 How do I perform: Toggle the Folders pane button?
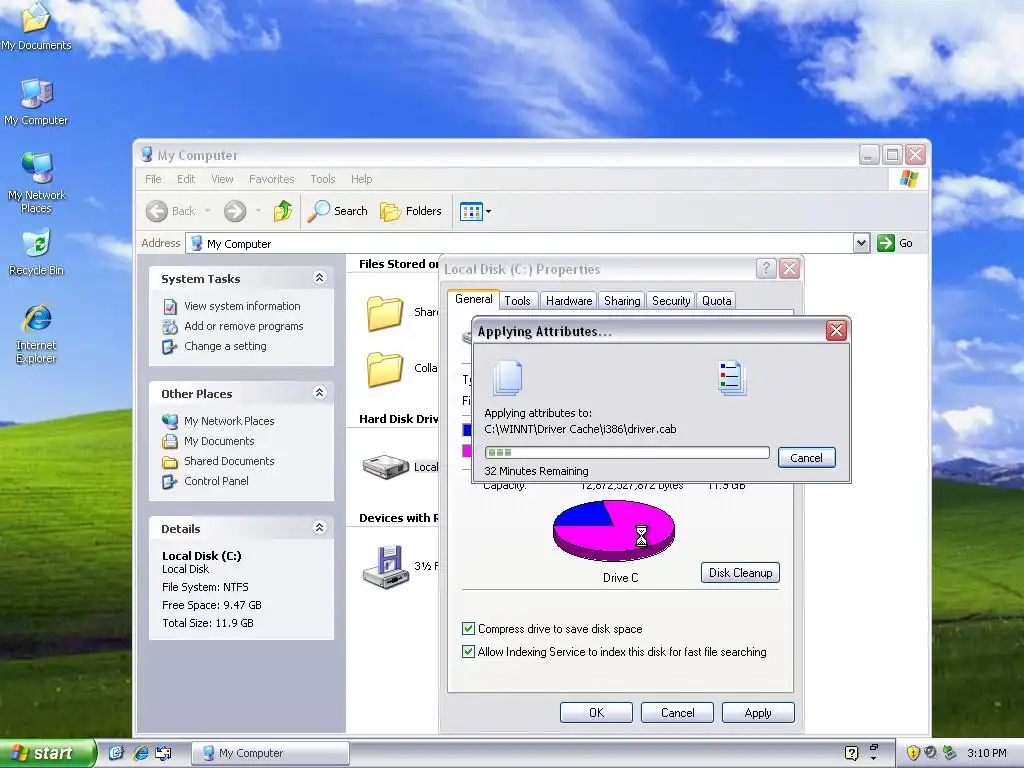point(411,211)
